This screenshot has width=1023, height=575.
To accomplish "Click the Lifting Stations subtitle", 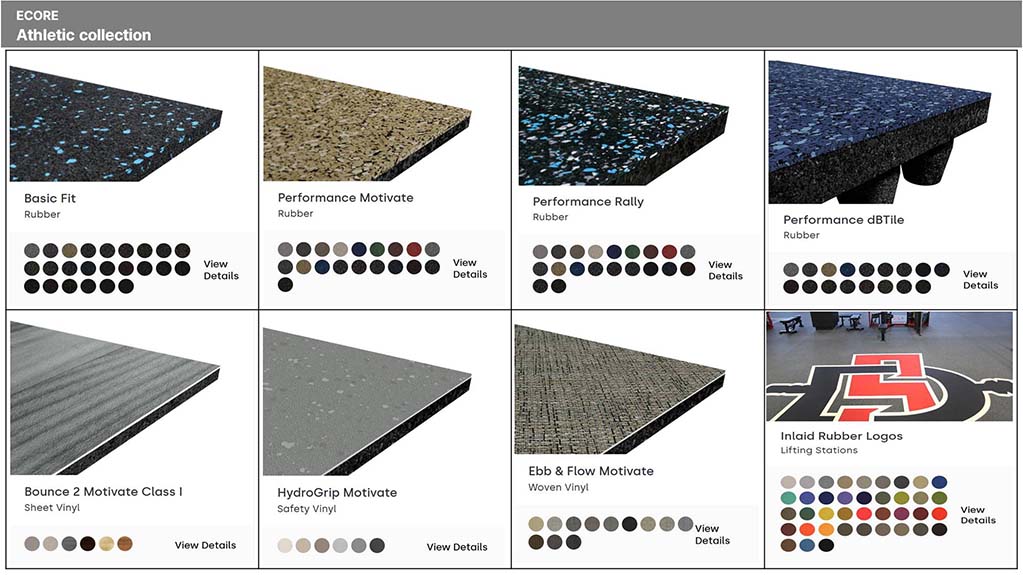I will pos(819,450).
